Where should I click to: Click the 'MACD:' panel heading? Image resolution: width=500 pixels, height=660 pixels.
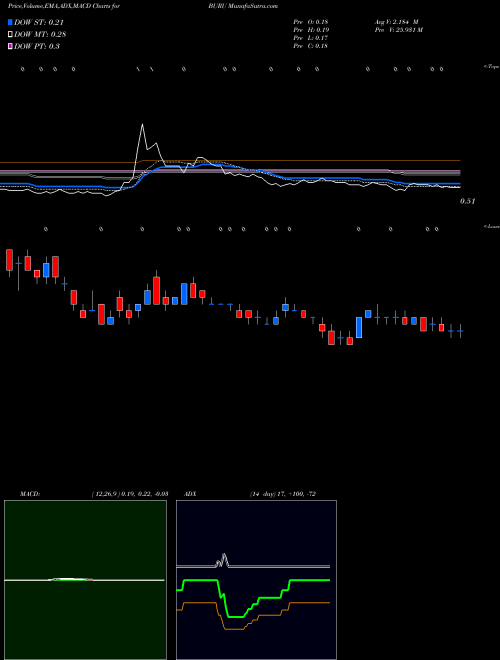30,494
